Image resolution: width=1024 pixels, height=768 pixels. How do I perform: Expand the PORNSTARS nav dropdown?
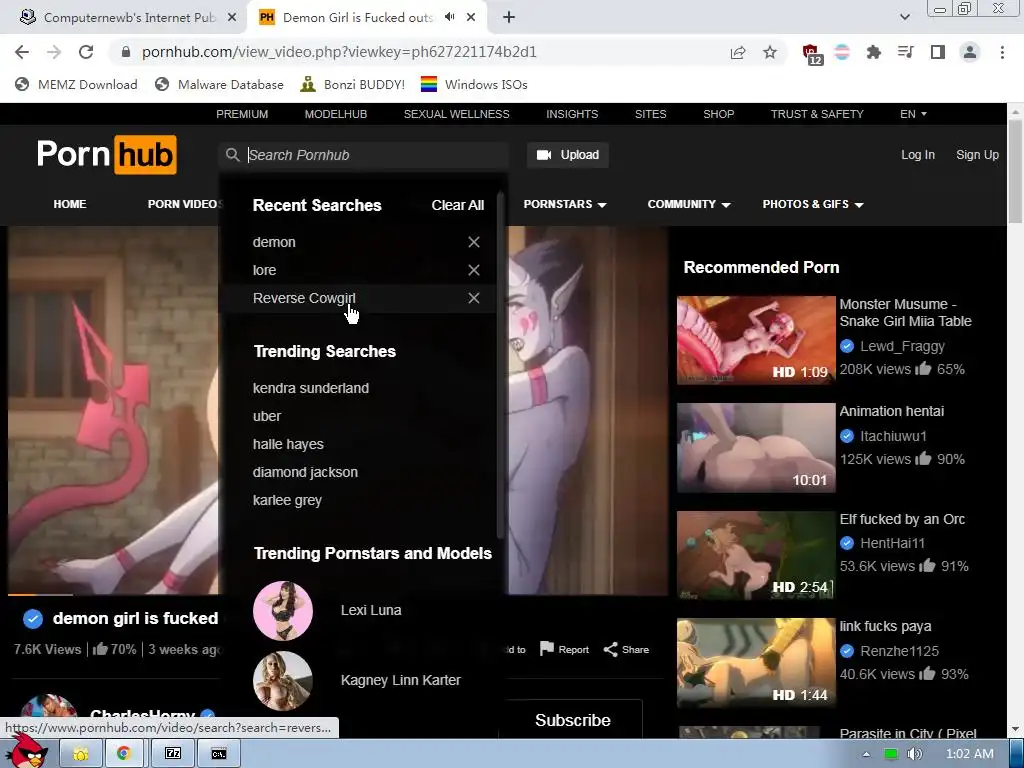(x=565, y=204)
